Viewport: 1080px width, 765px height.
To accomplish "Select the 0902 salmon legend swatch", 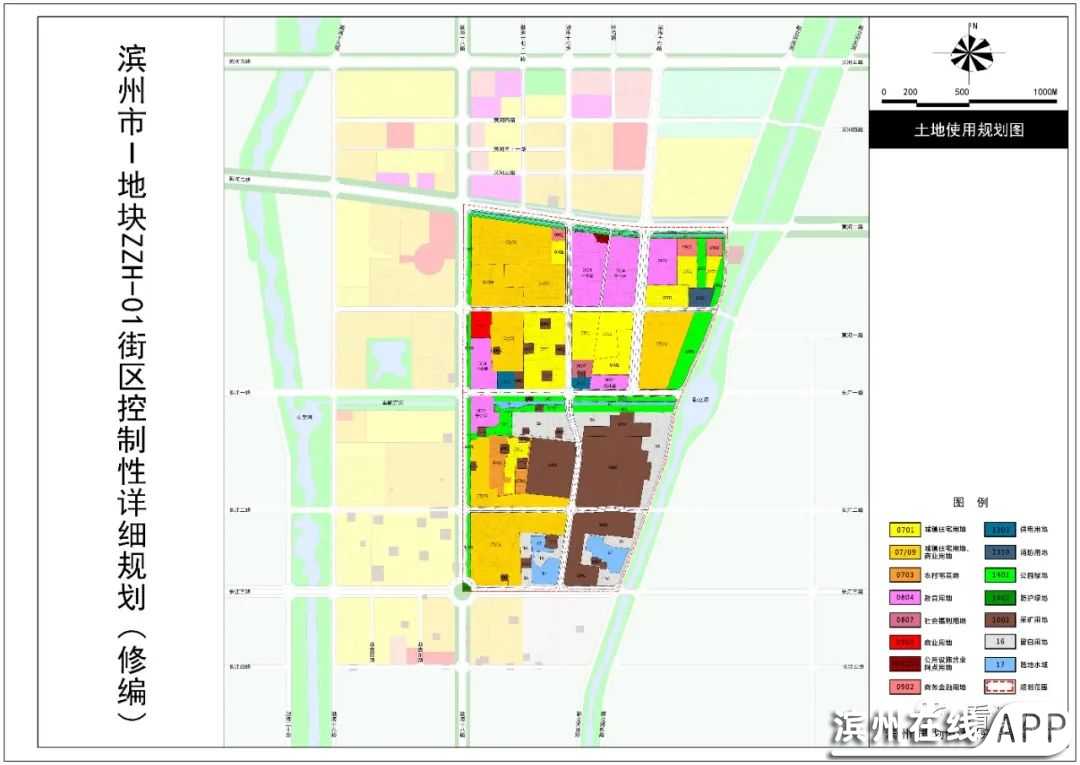I will tap(906, 687).
